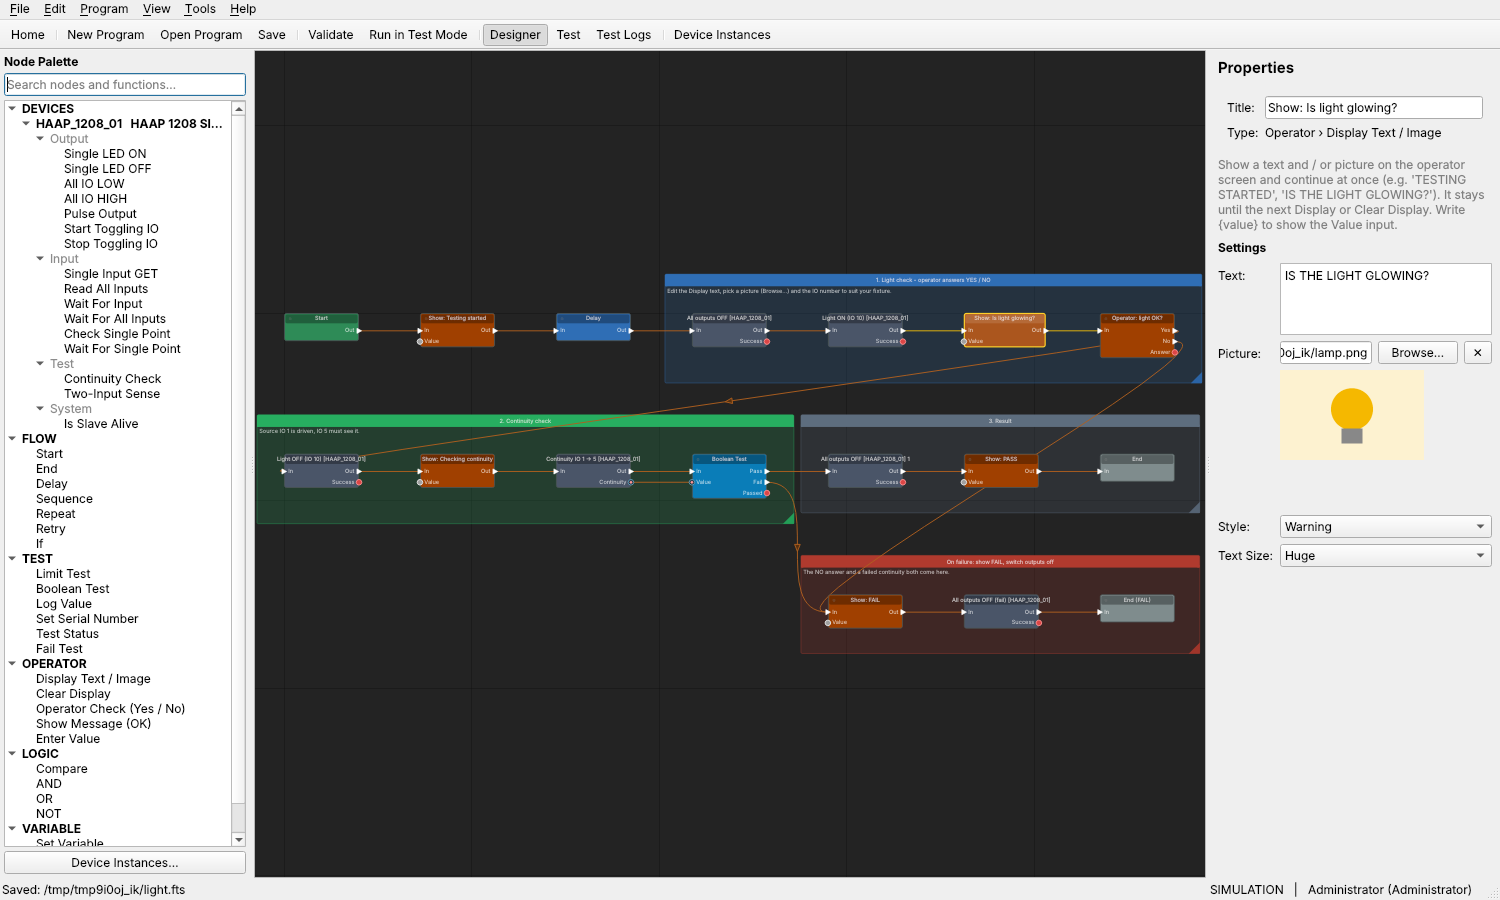Go to the Home view

(28, 35)
